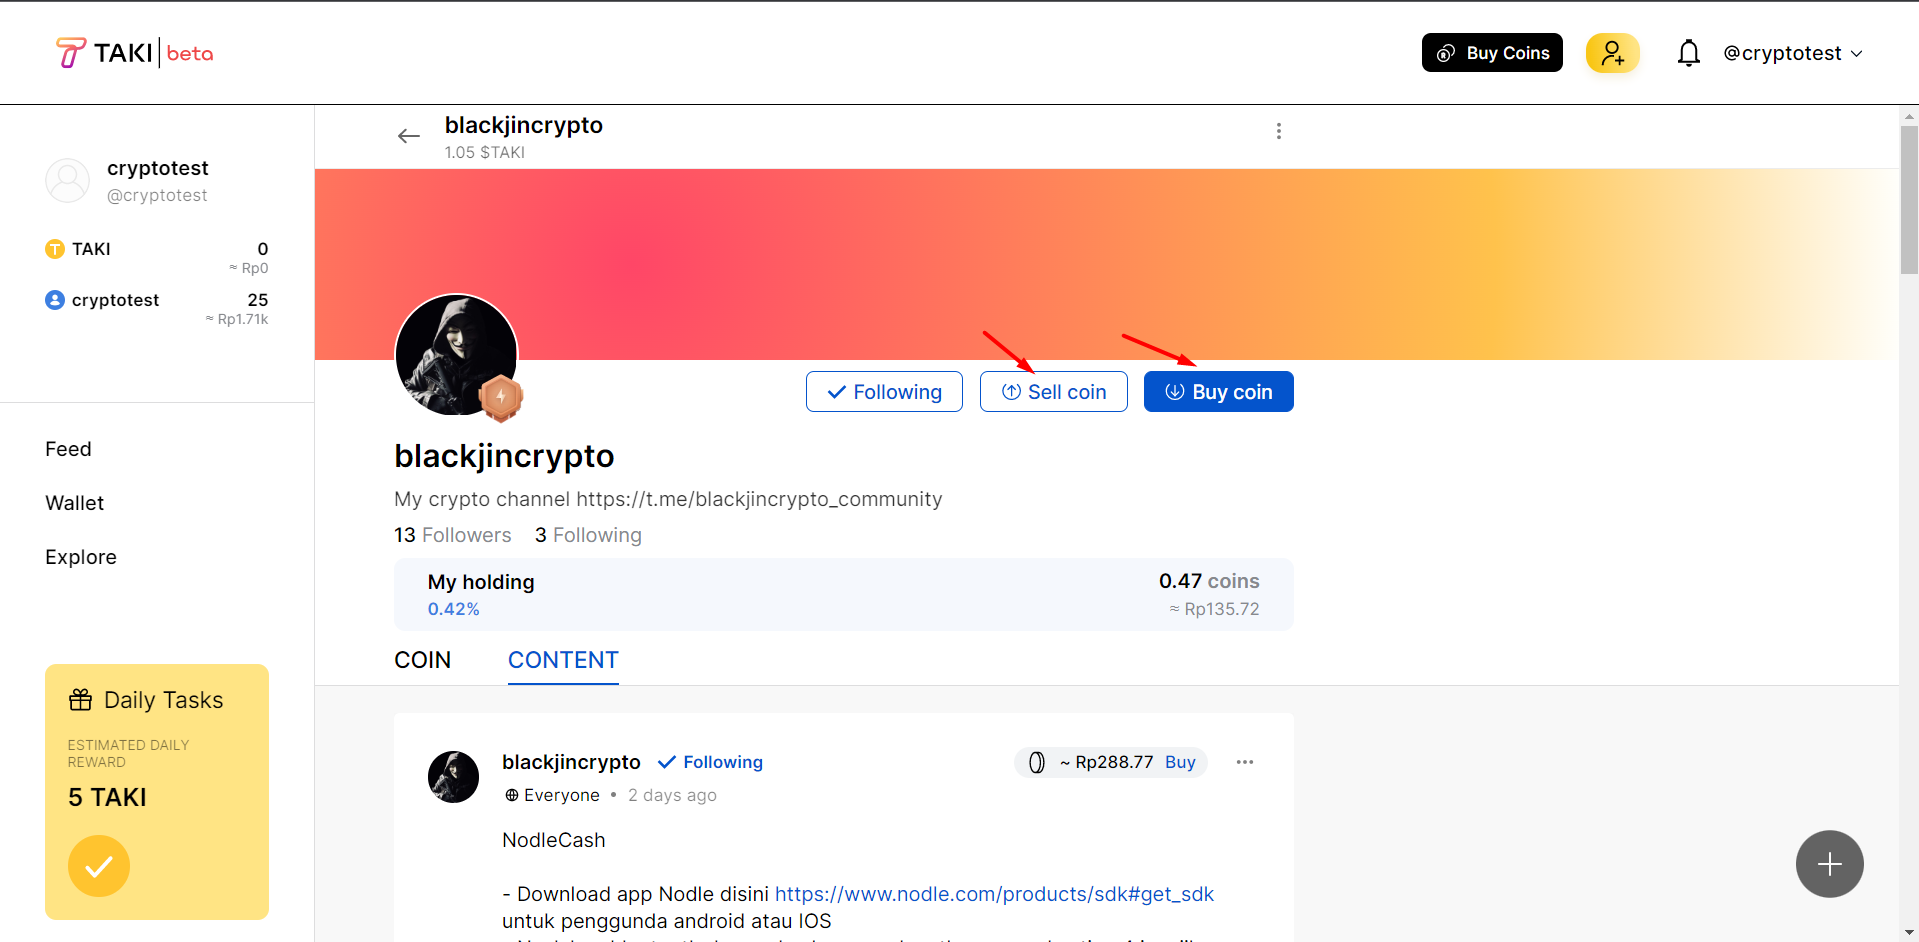This screenshot has height=942, width=1919.
Task: Click the scrollbar up arrow
Action: pos(1909,116)
